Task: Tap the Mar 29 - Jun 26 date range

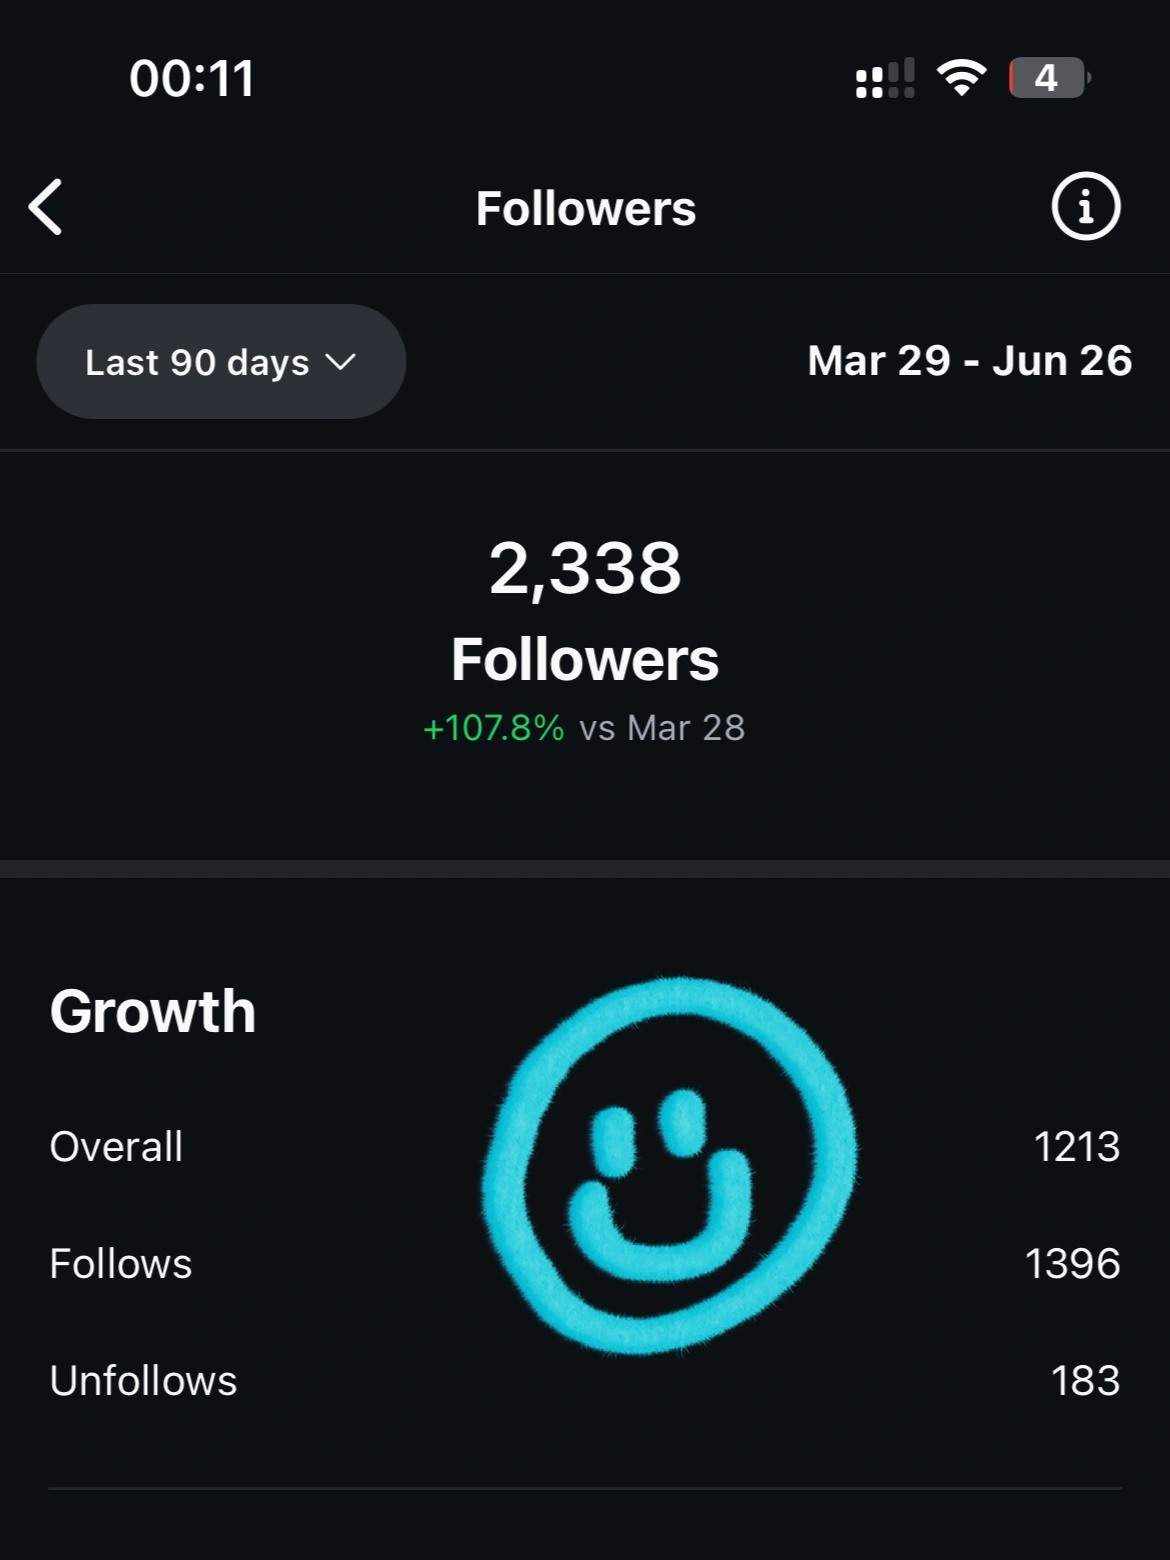Action: tap(969, 361)
